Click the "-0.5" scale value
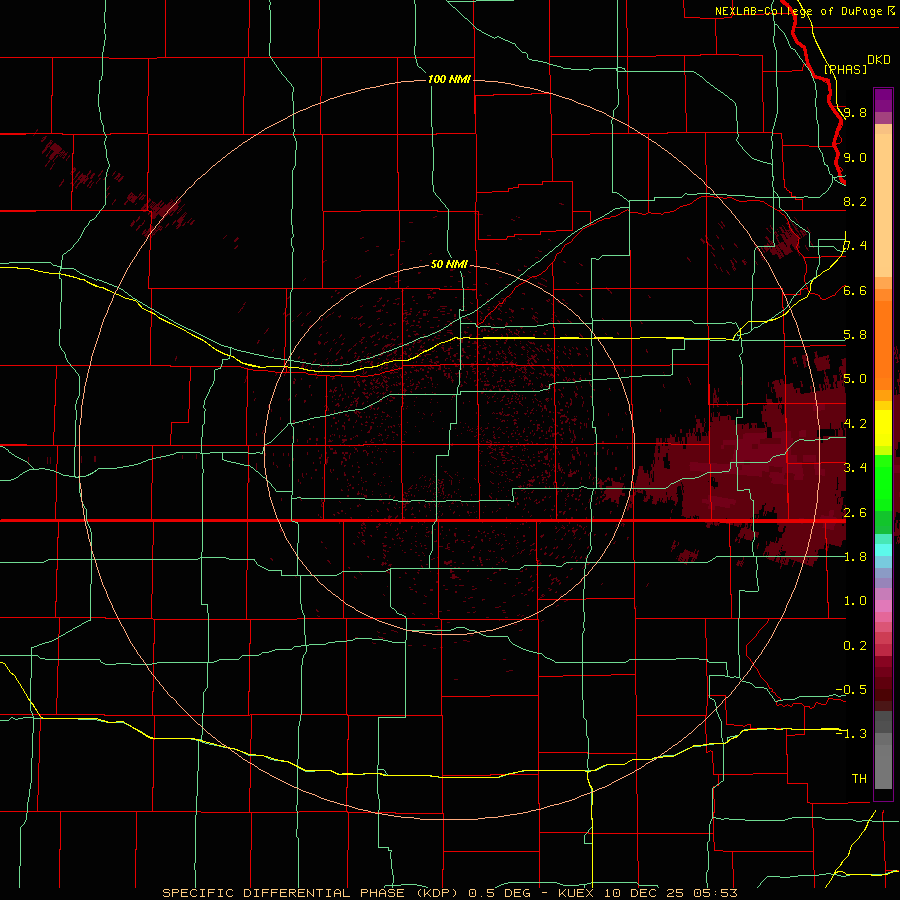 [x=851, y=689]
